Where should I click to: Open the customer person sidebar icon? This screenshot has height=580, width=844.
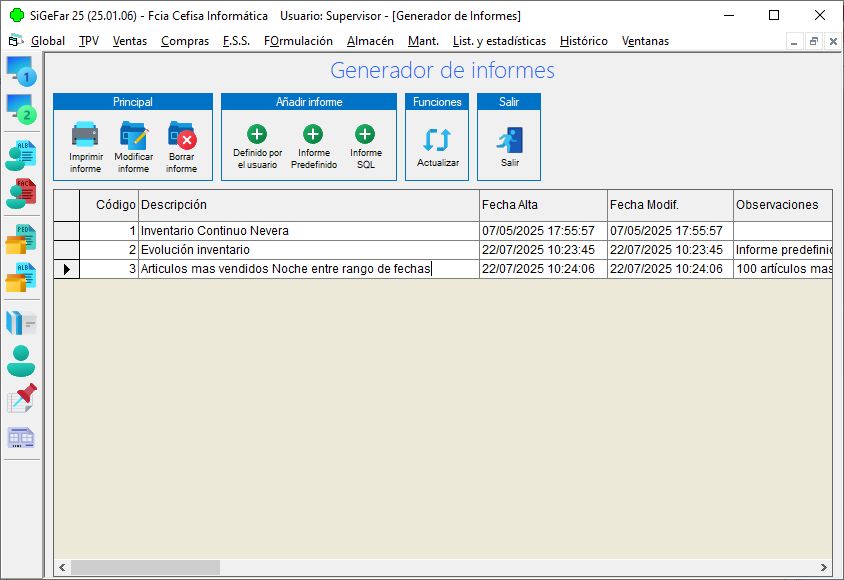22,361
